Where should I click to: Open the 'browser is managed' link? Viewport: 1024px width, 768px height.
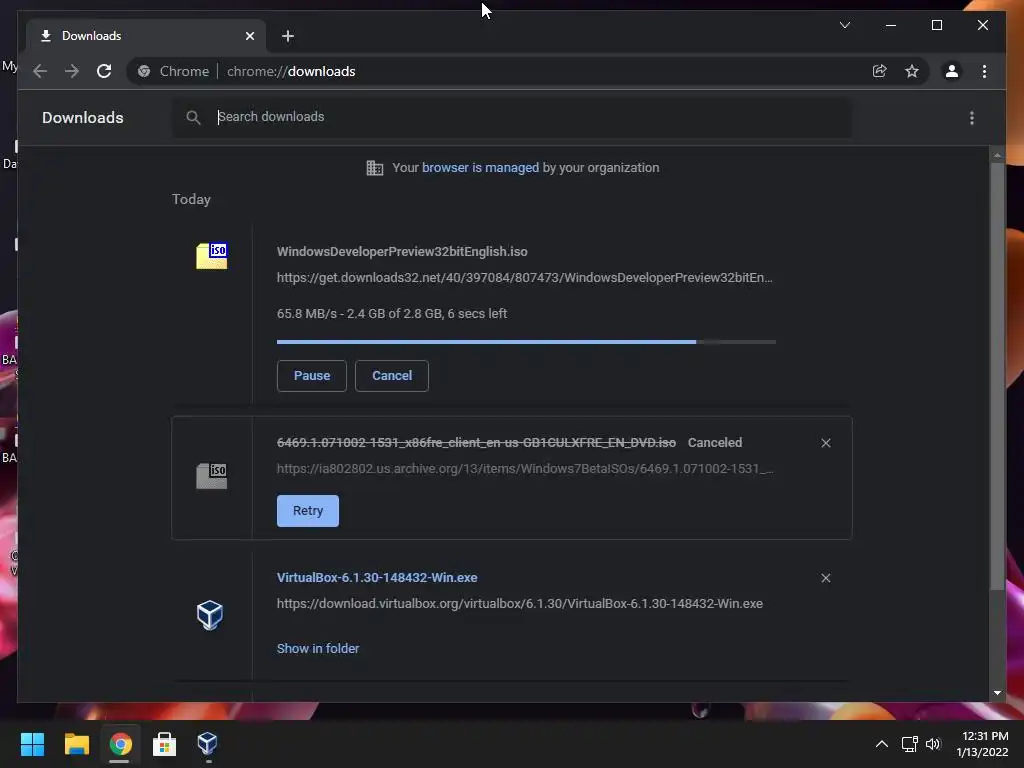click(x=480, y=168)
